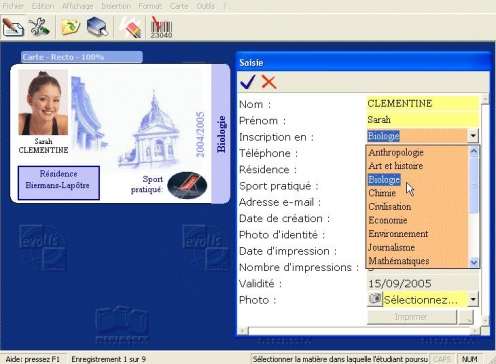Click the student photo on the card

43,102
